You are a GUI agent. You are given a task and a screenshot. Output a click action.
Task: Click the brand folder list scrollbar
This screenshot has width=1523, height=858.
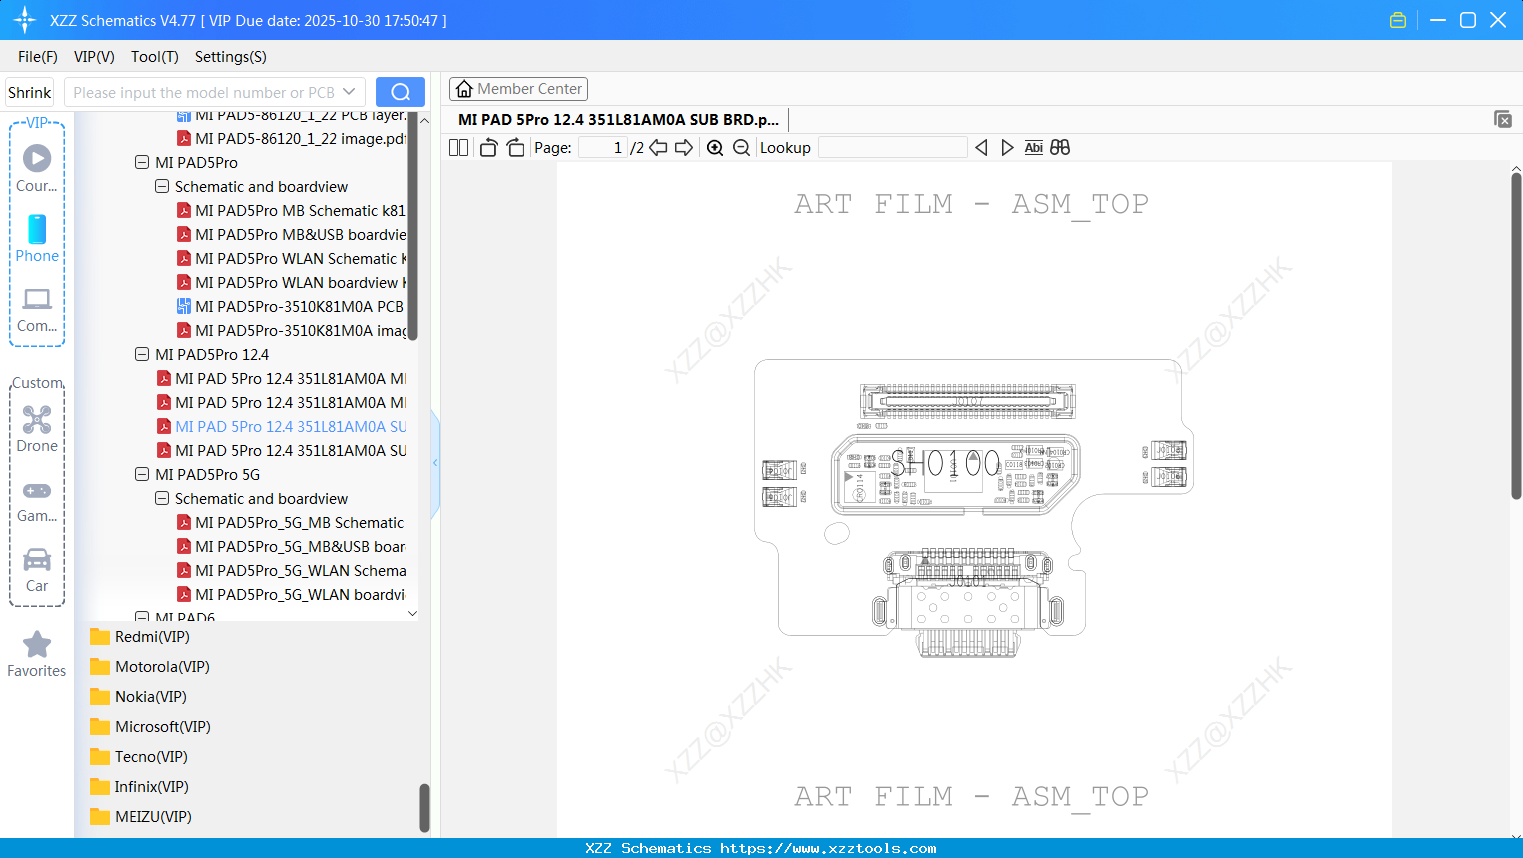(x=424, y=807)
